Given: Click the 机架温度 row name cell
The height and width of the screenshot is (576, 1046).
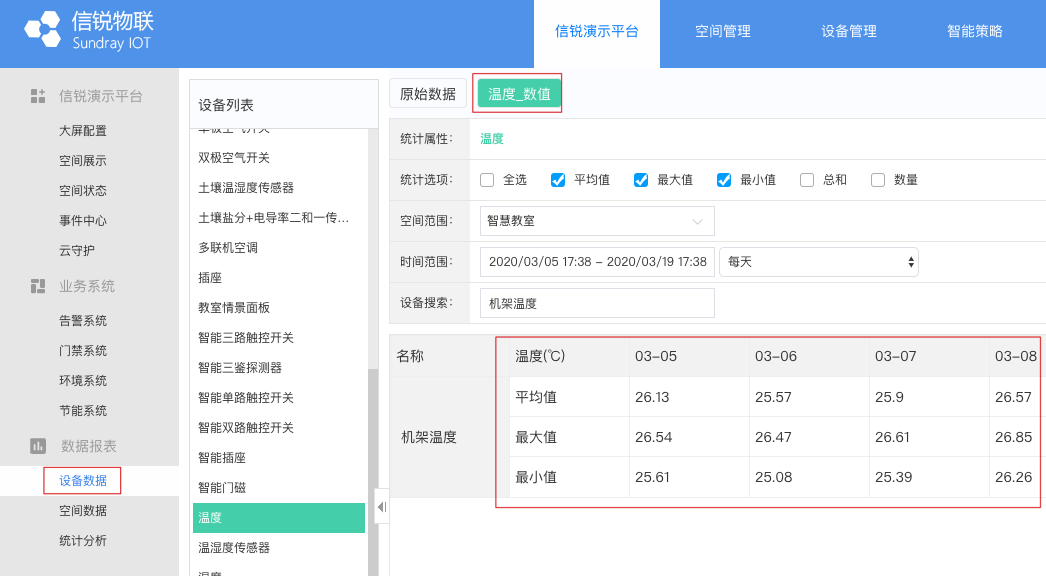Looking at the screenshot, I should tap(449, 437).
